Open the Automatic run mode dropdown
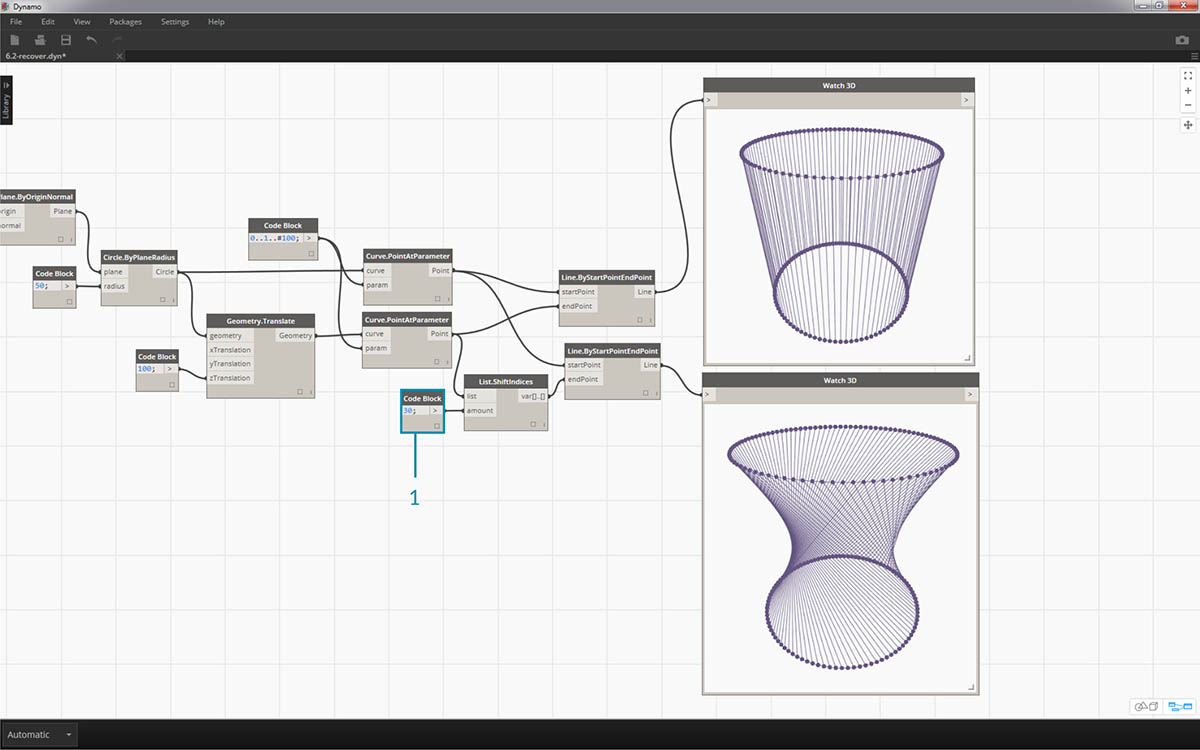 click(x=40, y=735)
